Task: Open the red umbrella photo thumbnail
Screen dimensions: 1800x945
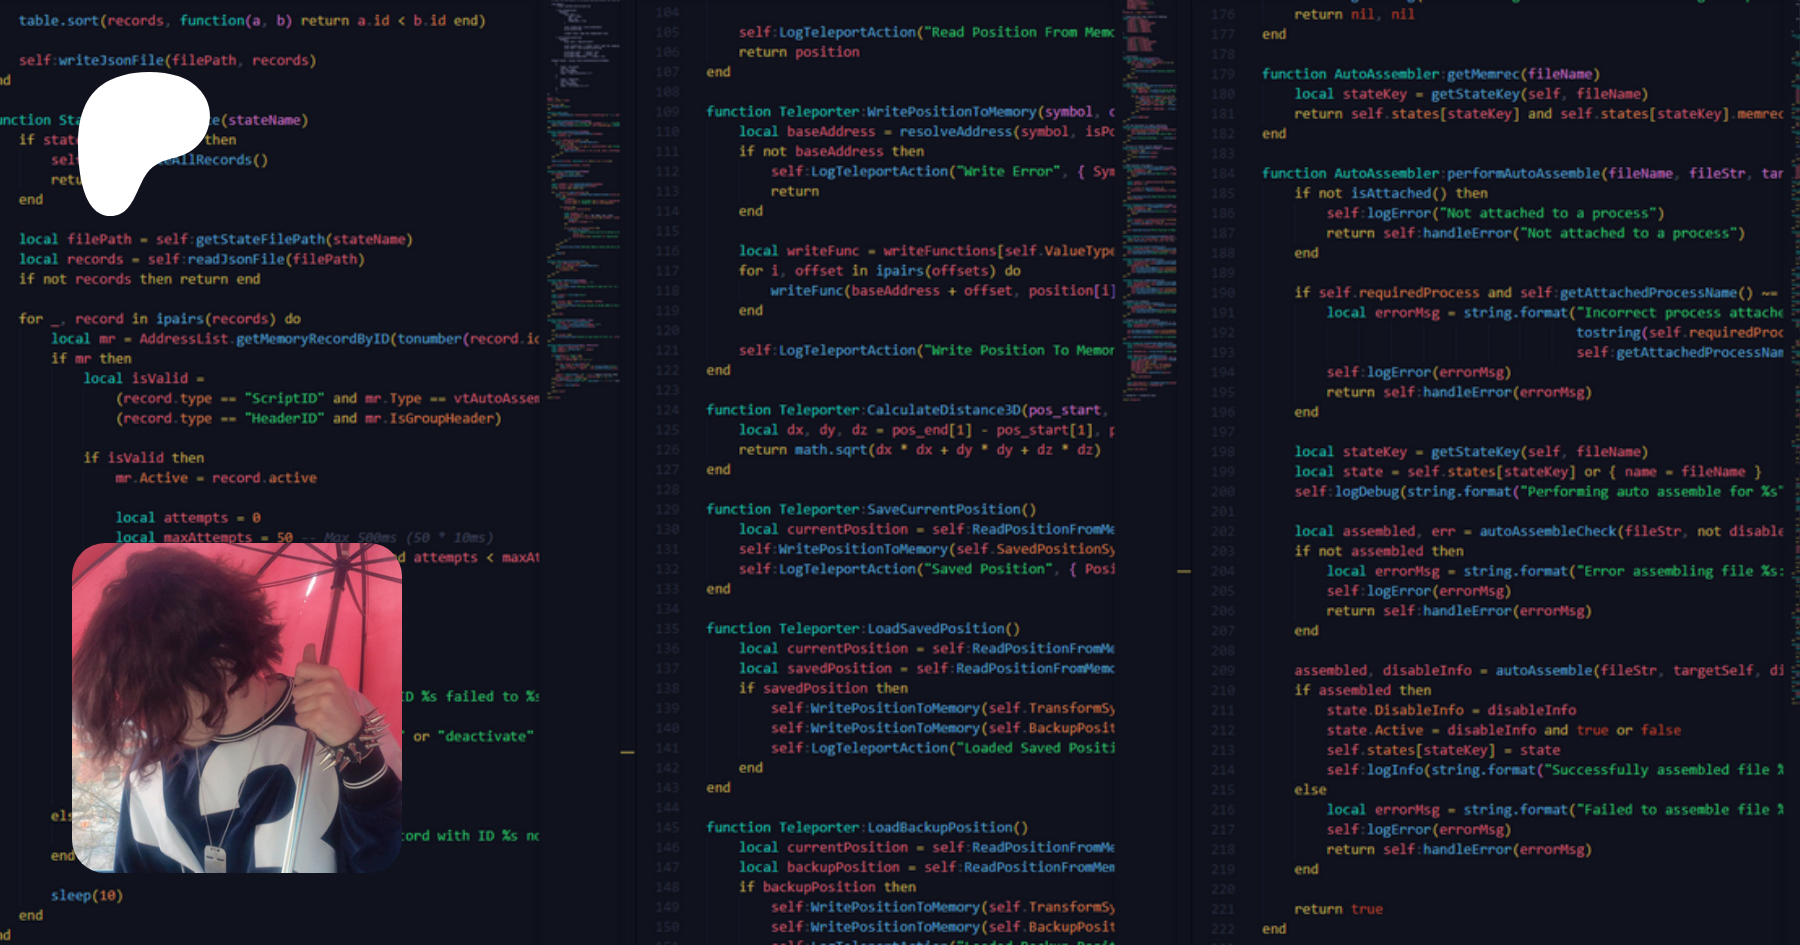Action: coord(237,708)
